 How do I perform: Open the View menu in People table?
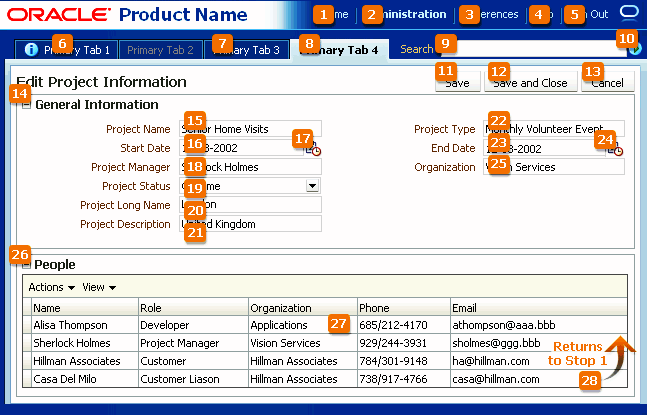click(99, 287)
